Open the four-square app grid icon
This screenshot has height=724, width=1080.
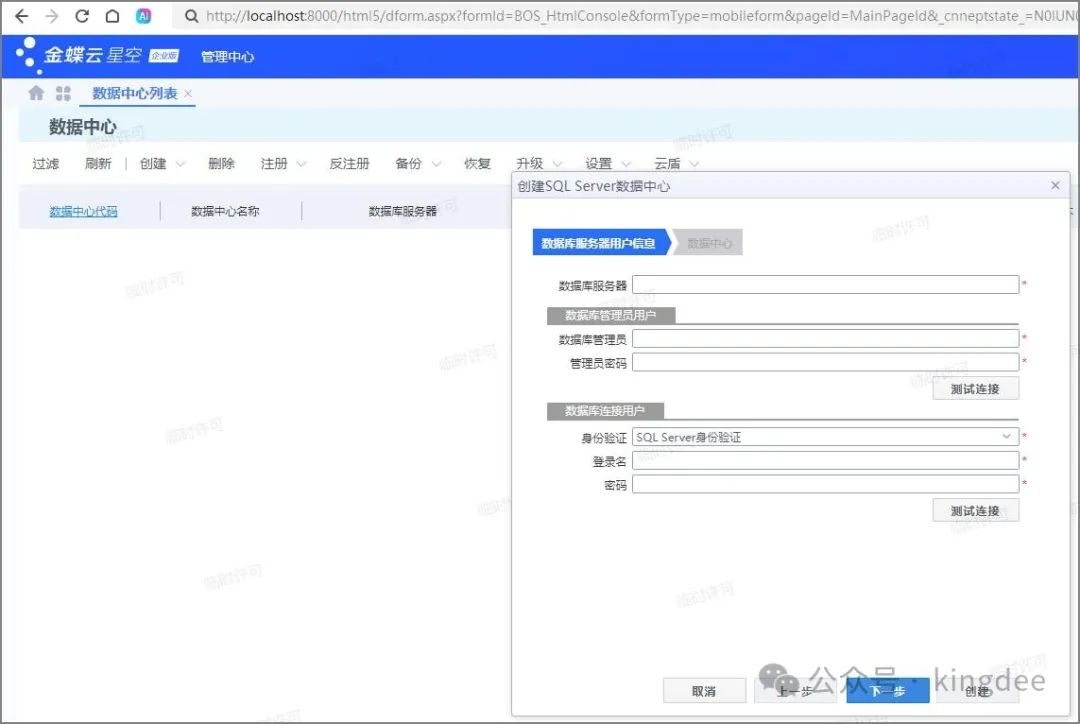click(63, 93)
